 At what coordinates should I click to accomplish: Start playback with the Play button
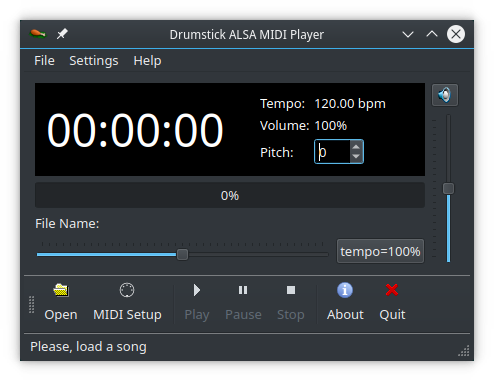tap(197, 302)
